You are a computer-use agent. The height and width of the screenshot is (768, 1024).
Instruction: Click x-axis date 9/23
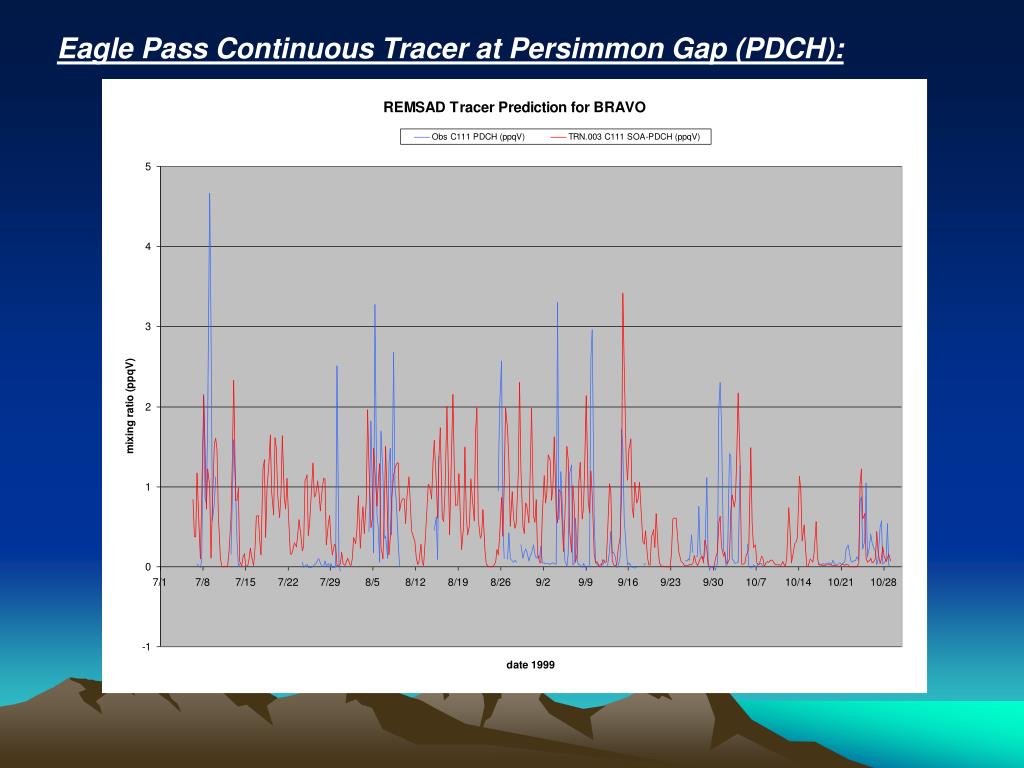(670, 582)
